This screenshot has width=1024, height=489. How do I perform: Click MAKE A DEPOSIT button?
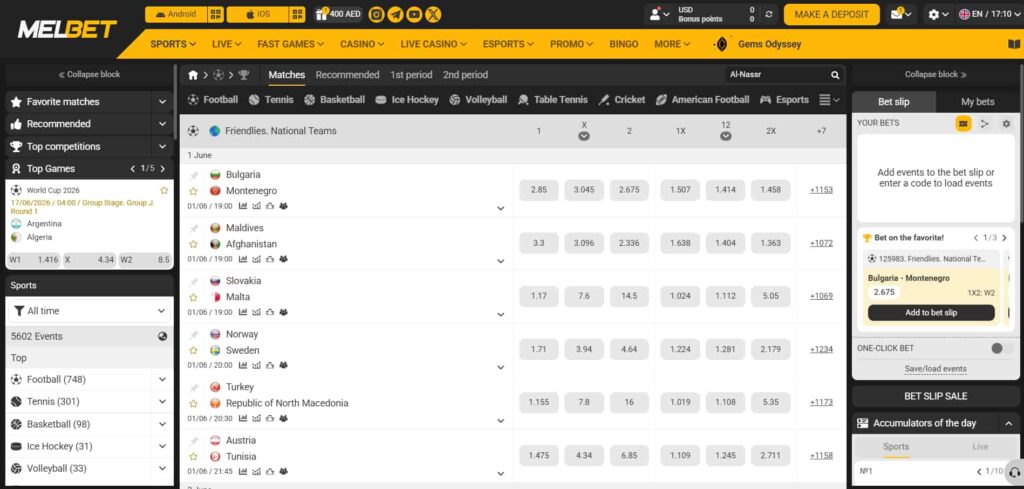tap(831, 14)
